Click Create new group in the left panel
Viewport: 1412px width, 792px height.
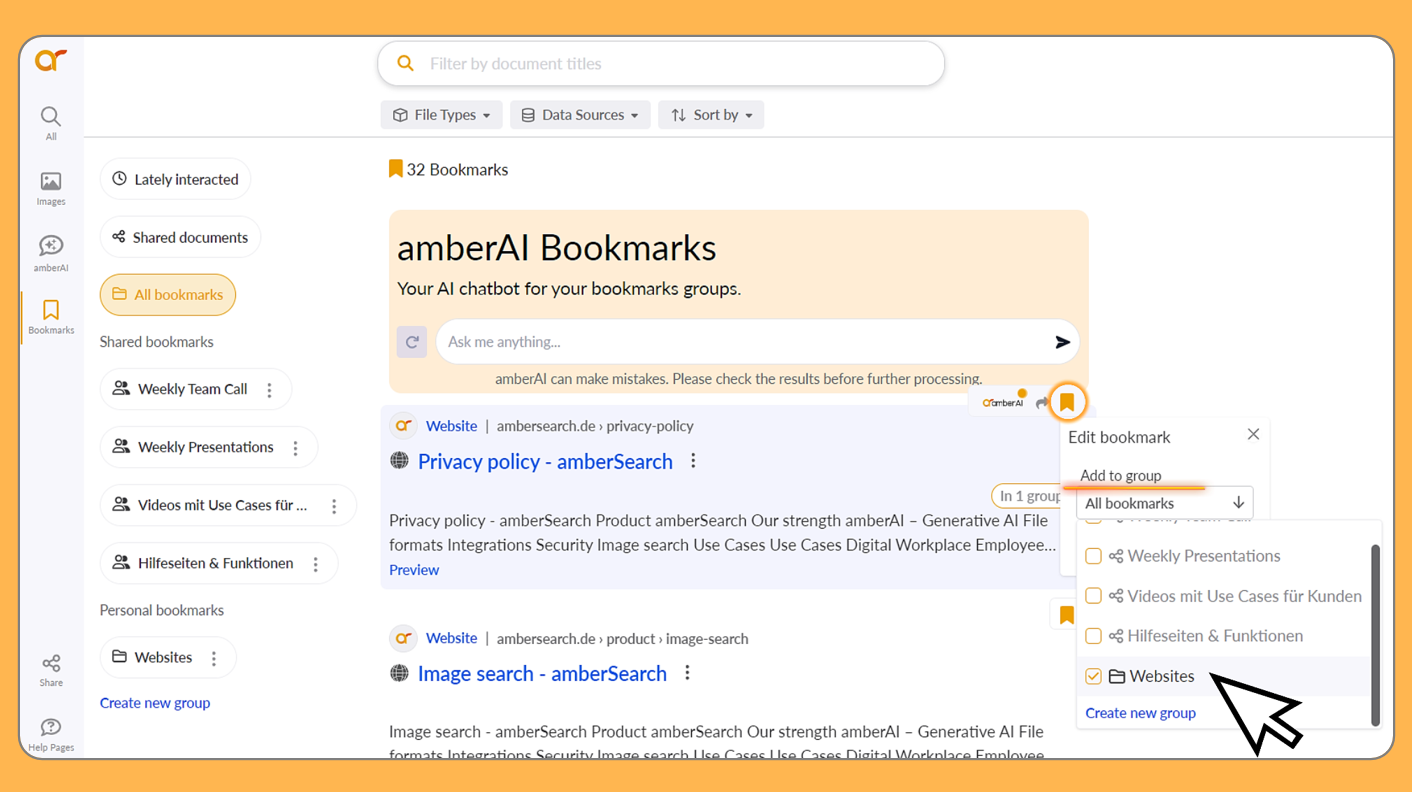coord(155,703)
